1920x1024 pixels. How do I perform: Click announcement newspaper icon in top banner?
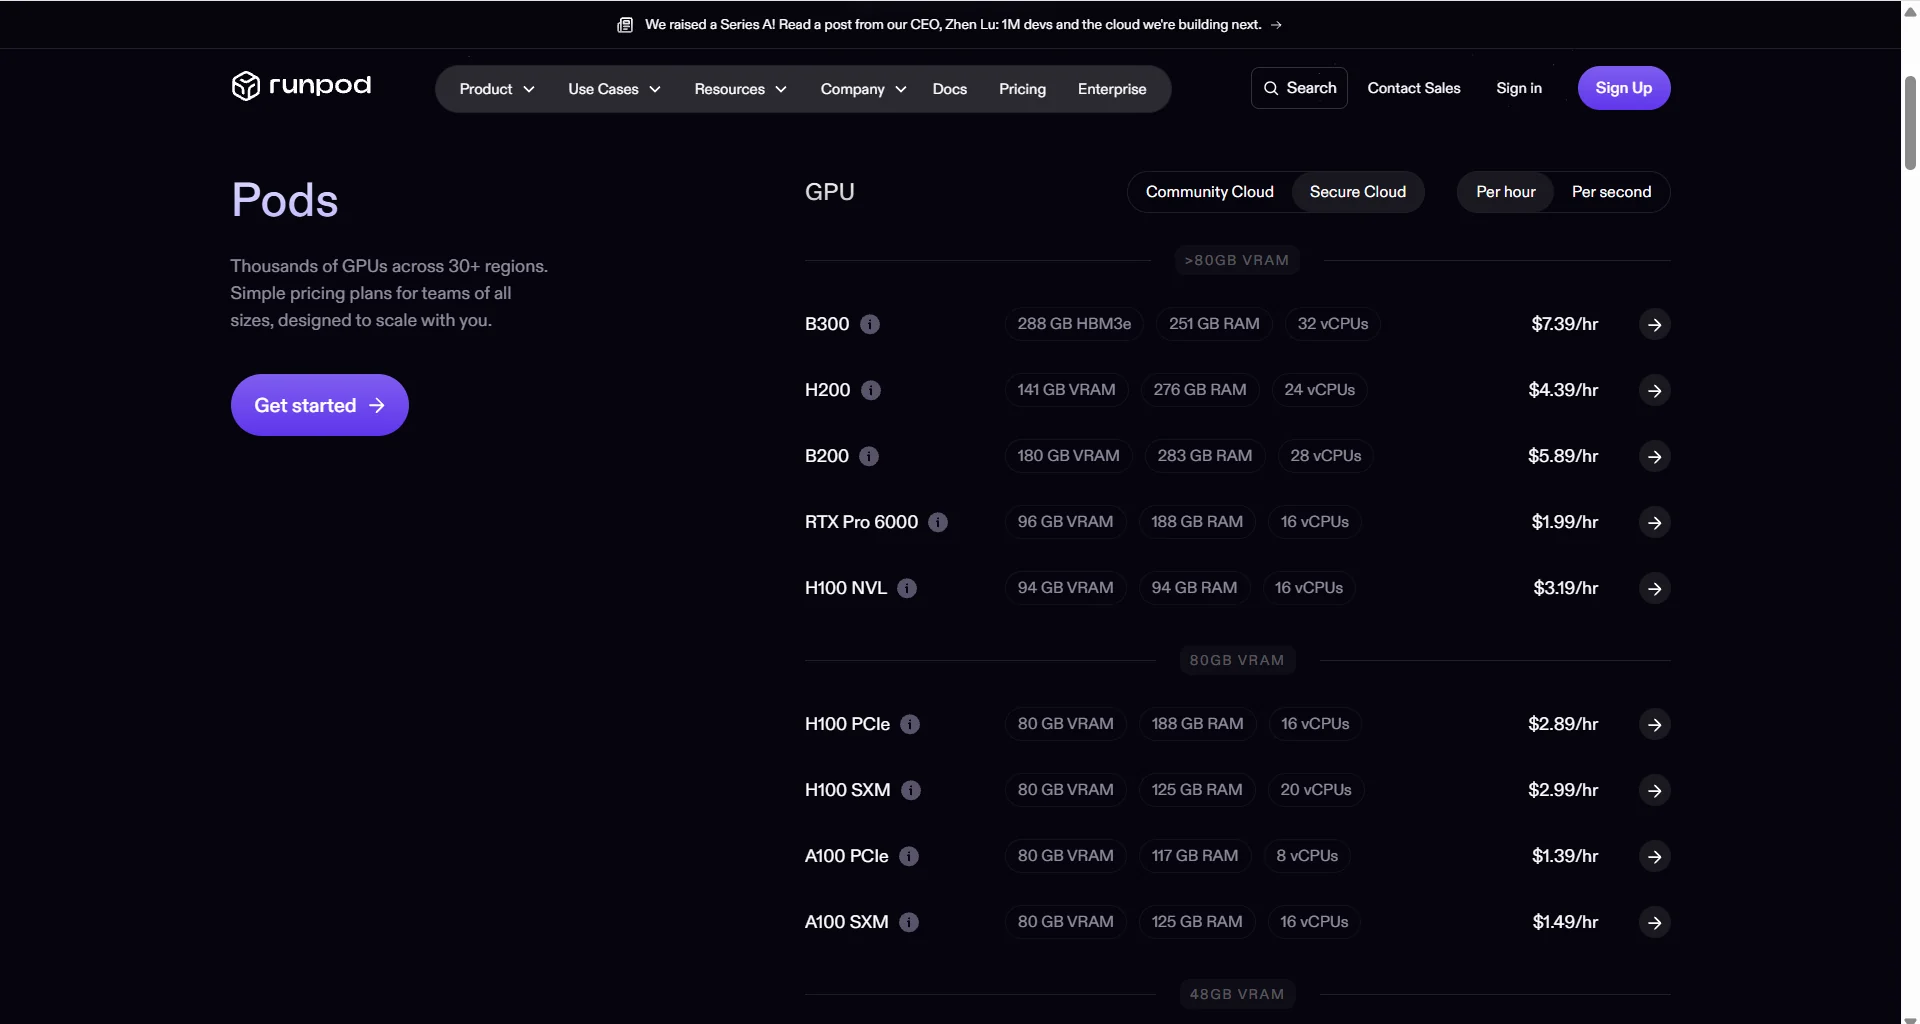pyautogui.click(x=625, y=25)
